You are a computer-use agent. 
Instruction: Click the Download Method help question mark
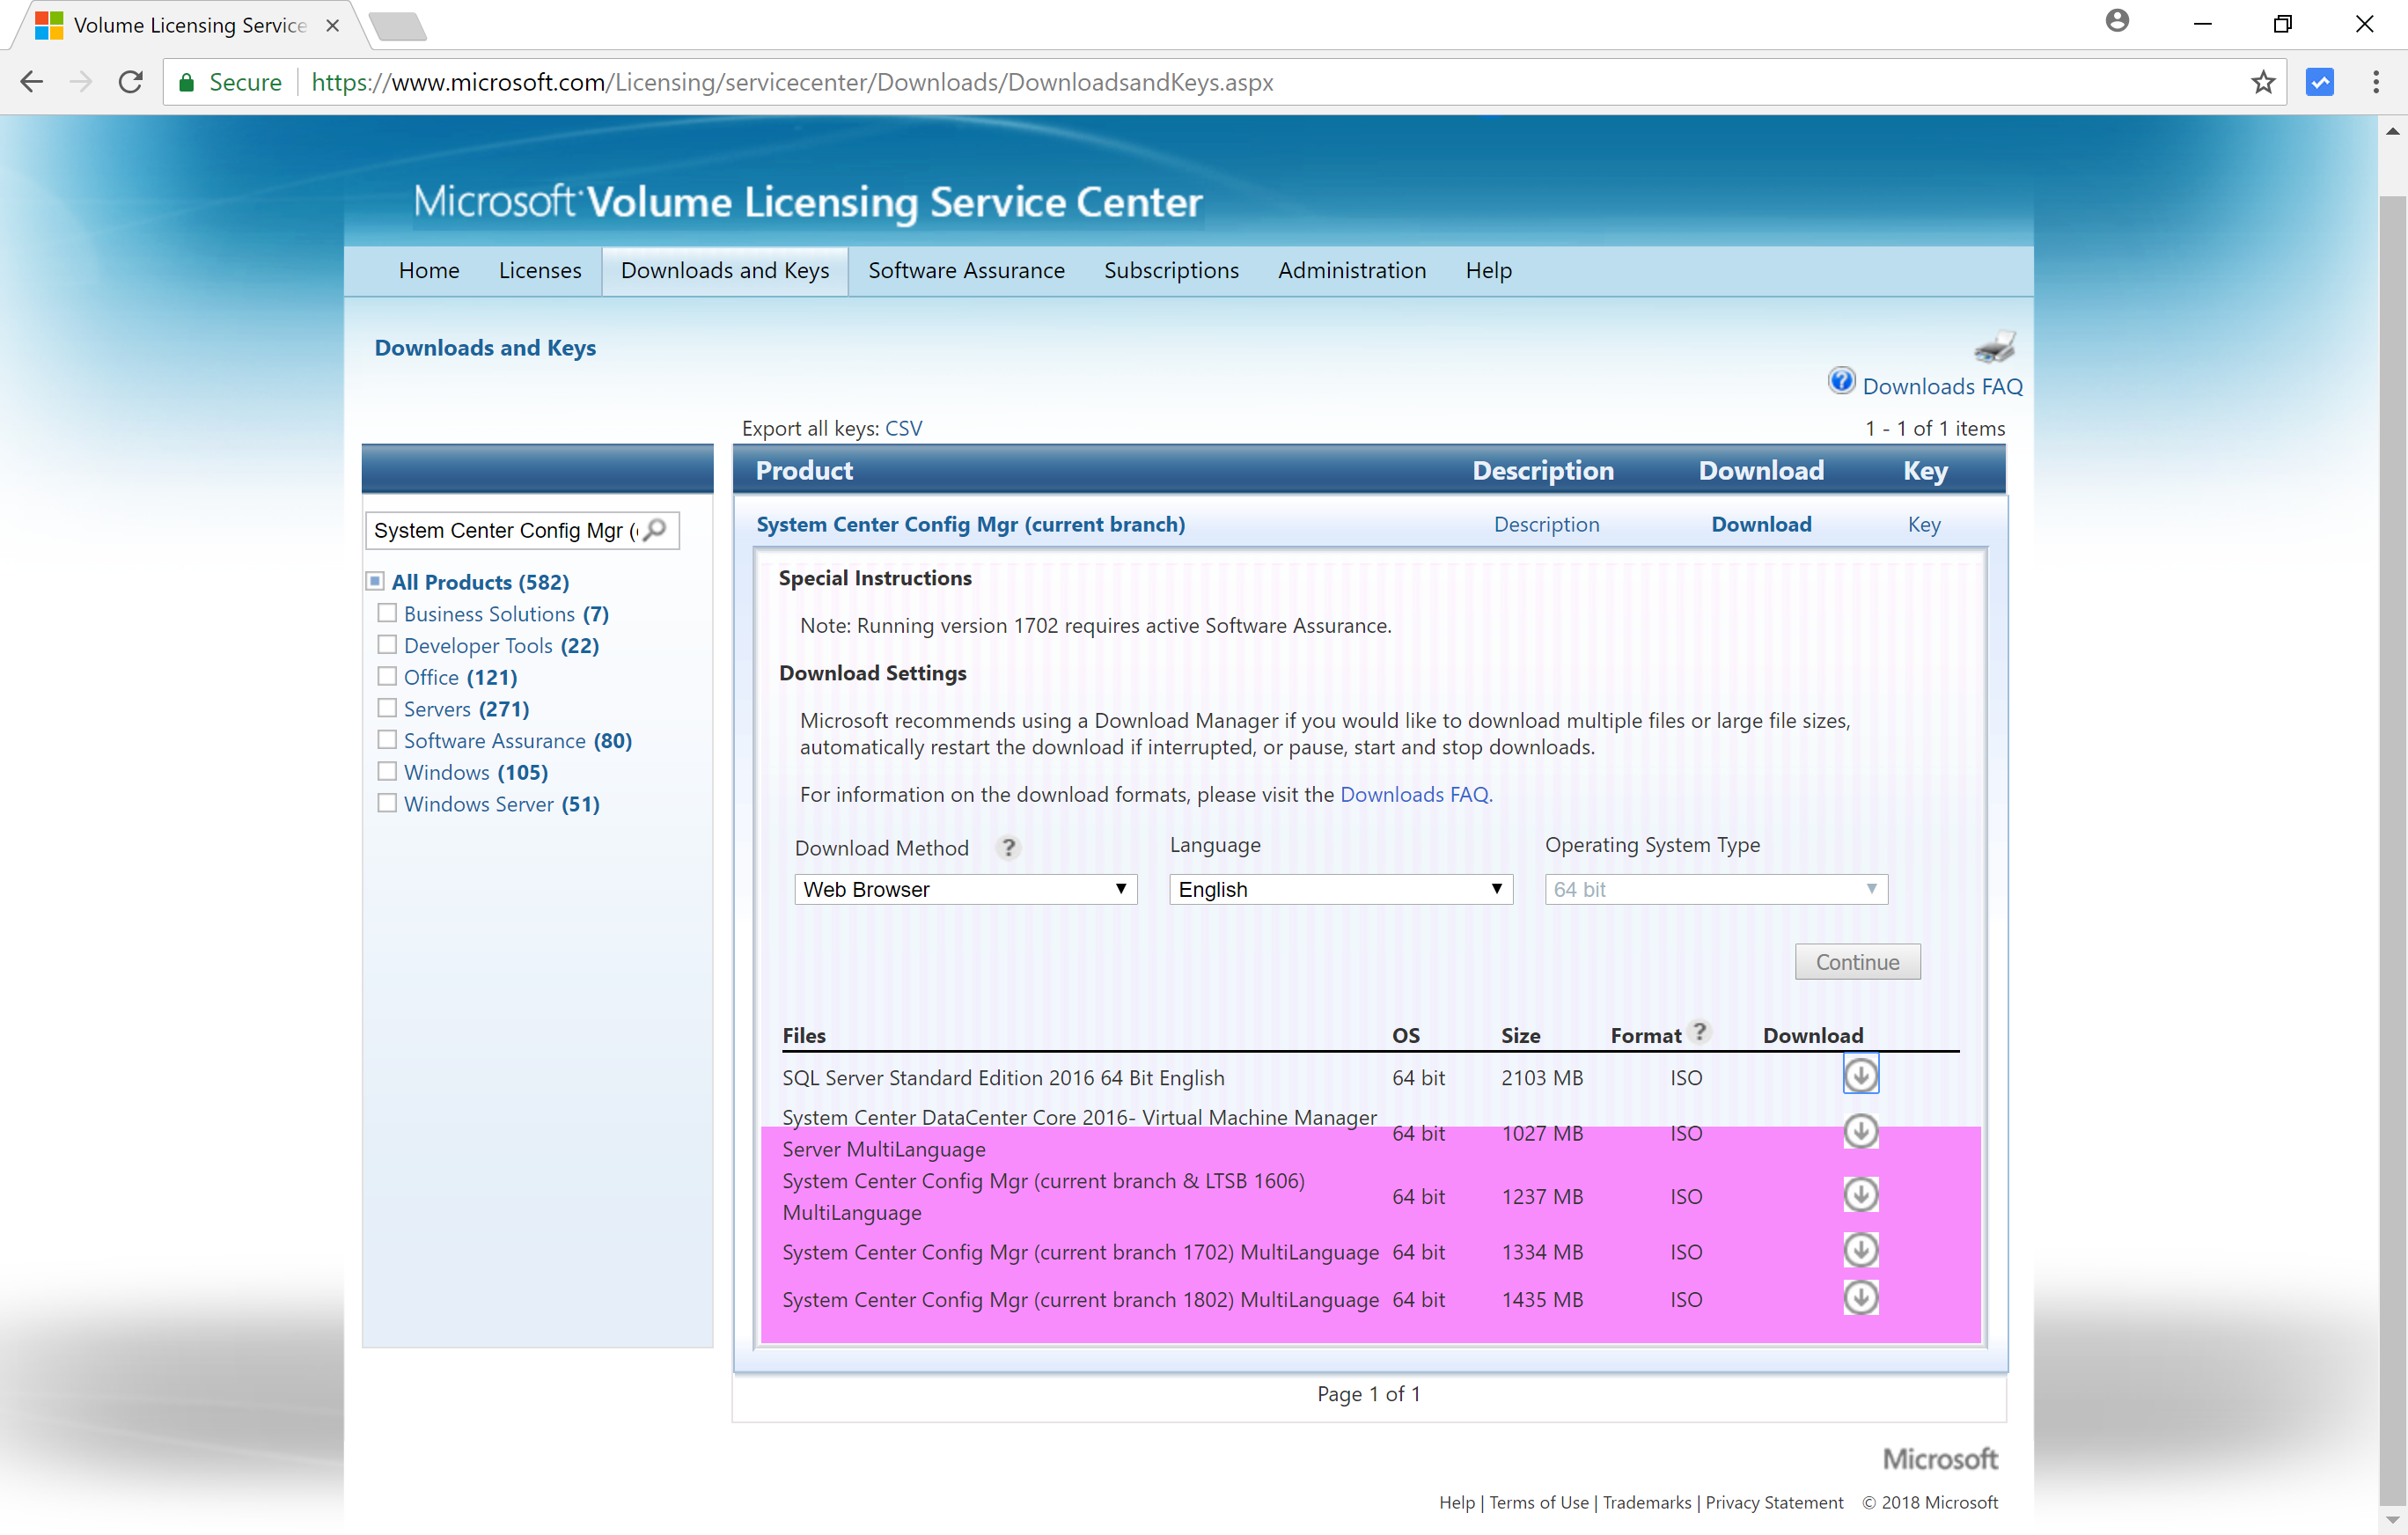pos(1008,848)
